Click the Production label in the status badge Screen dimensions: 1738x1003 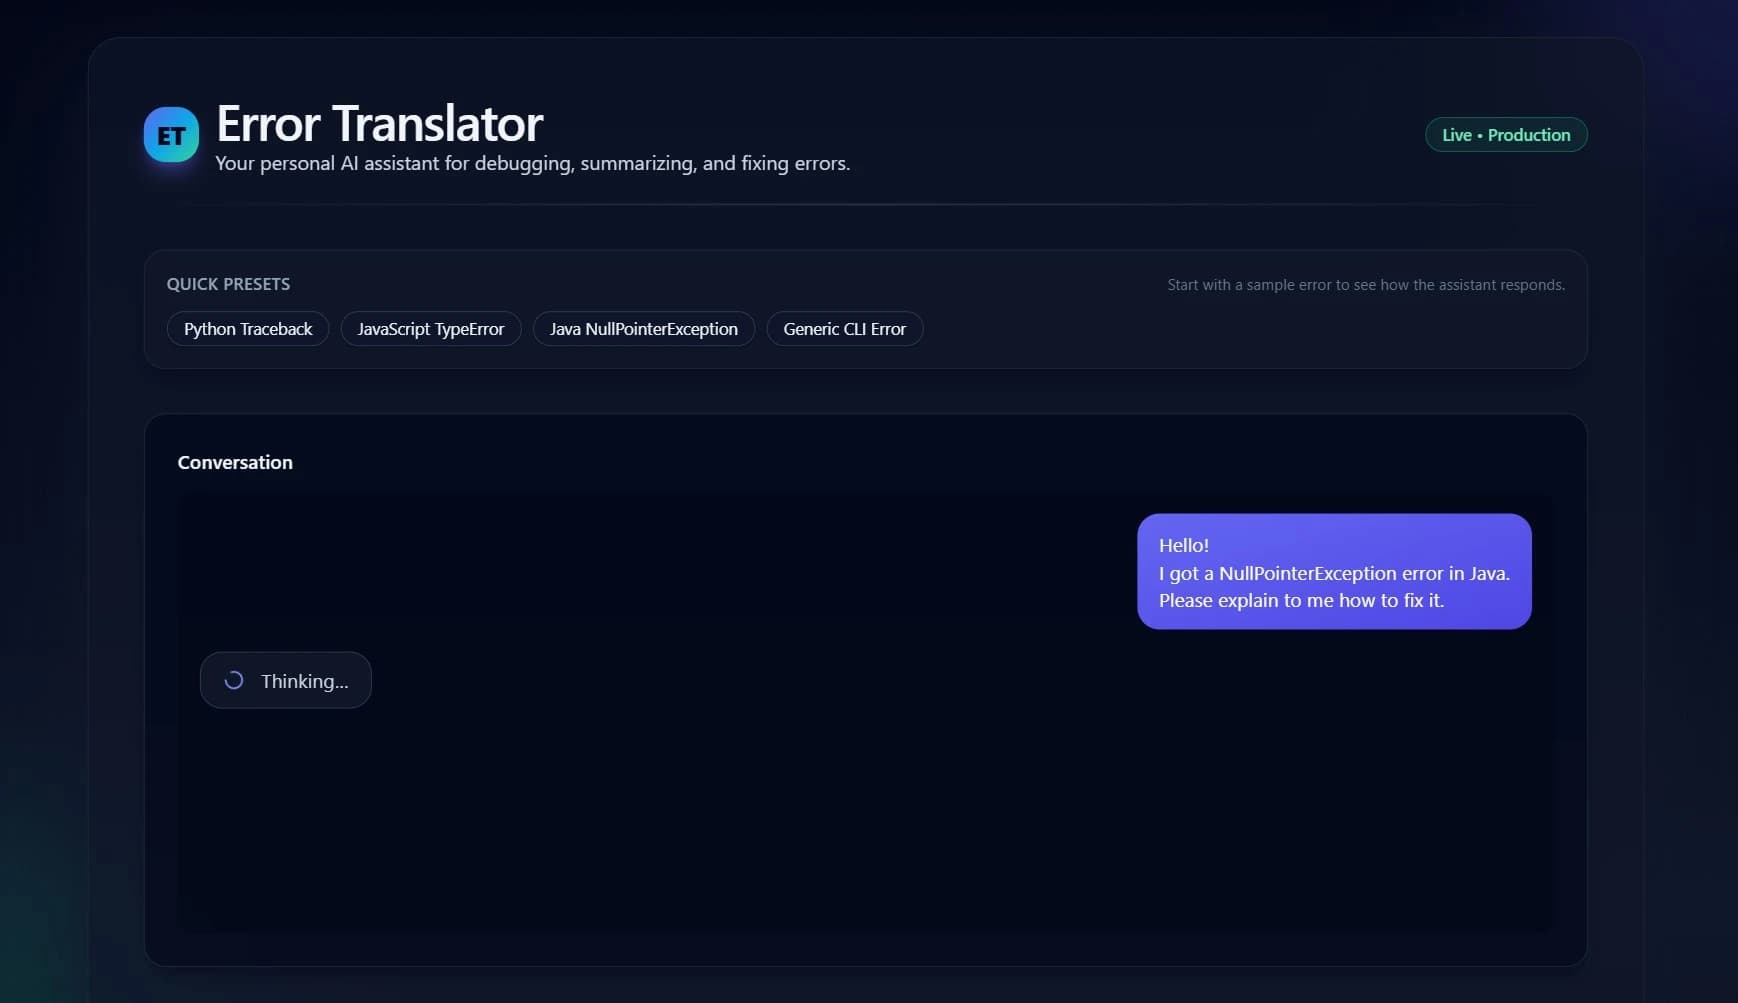pos(1532,134)
